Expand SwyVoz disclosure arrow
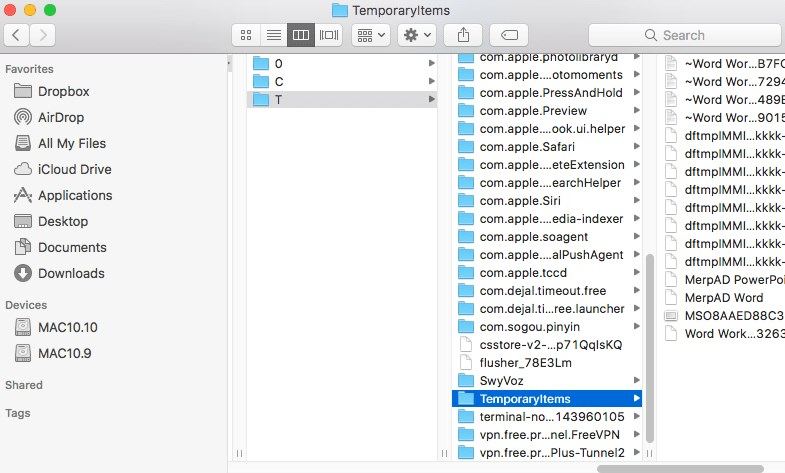The image size is (785, 473). coord(636,381)
